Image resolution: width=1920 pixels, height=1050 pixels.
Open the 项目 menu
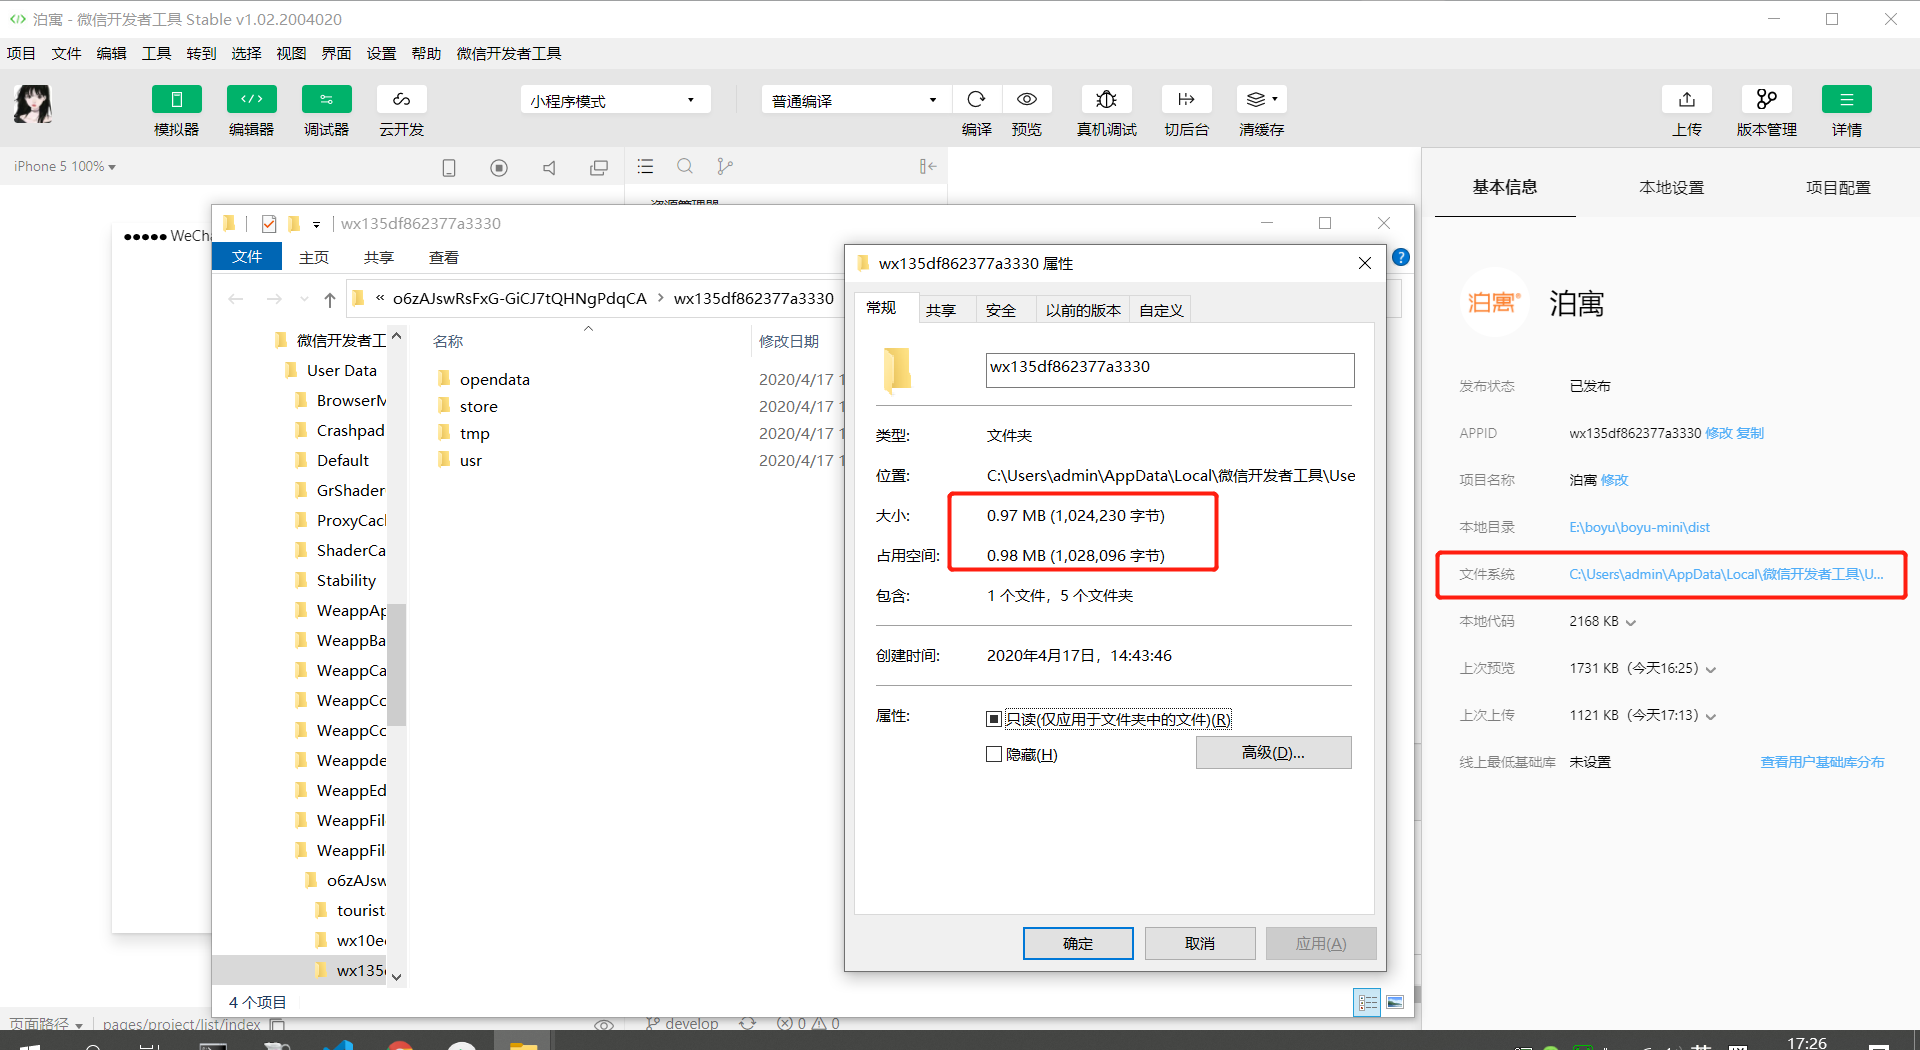click(x=21, y=53)
